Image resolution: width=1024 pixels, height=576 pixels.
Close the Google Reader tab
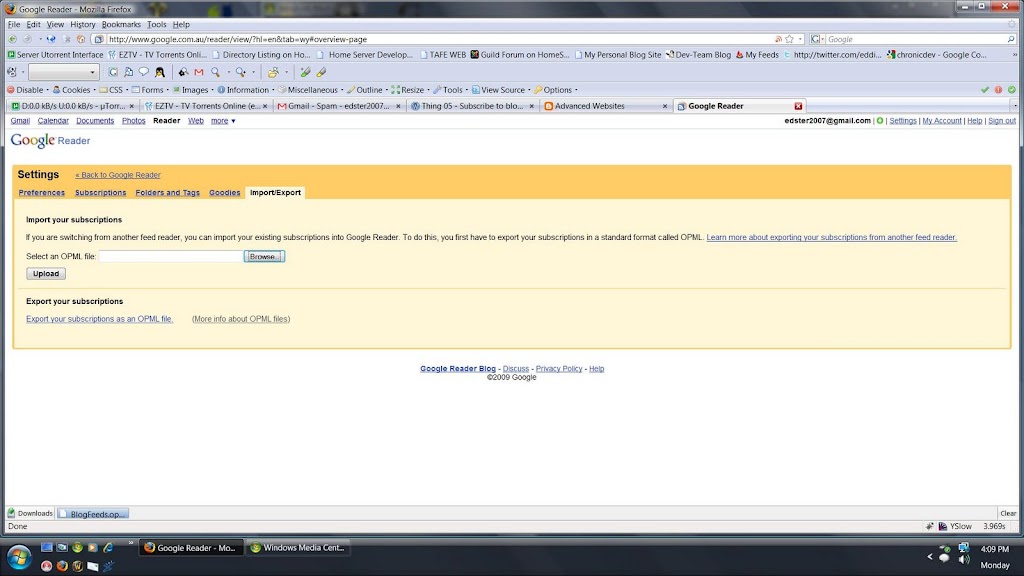[x=798, y=106]
